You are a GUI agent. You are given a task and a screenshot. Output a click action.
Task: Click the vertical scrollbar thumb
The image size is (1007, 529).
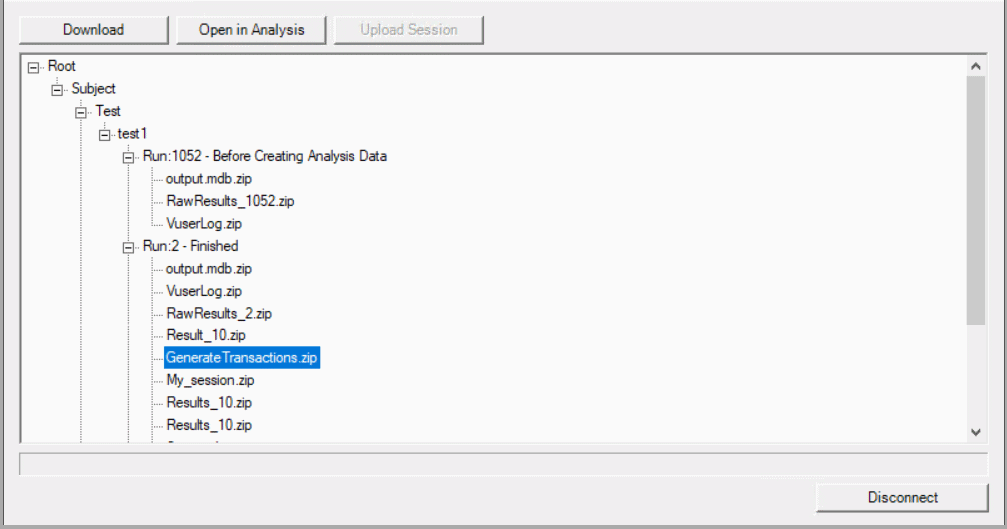[x=976, y=200]
